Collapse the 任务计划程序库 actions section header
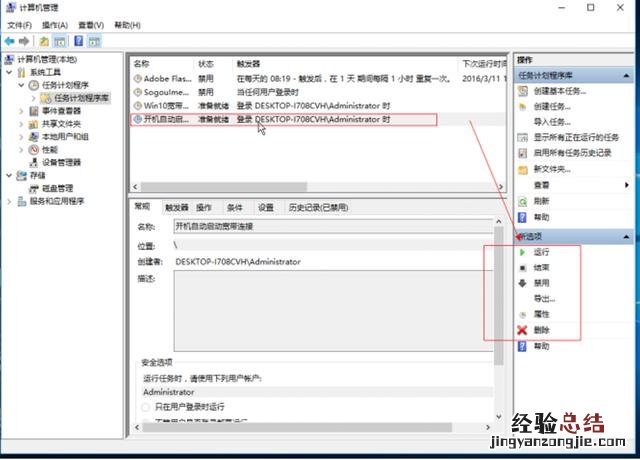The height and width of the screenshot is (460, 640). click(626, 75)
